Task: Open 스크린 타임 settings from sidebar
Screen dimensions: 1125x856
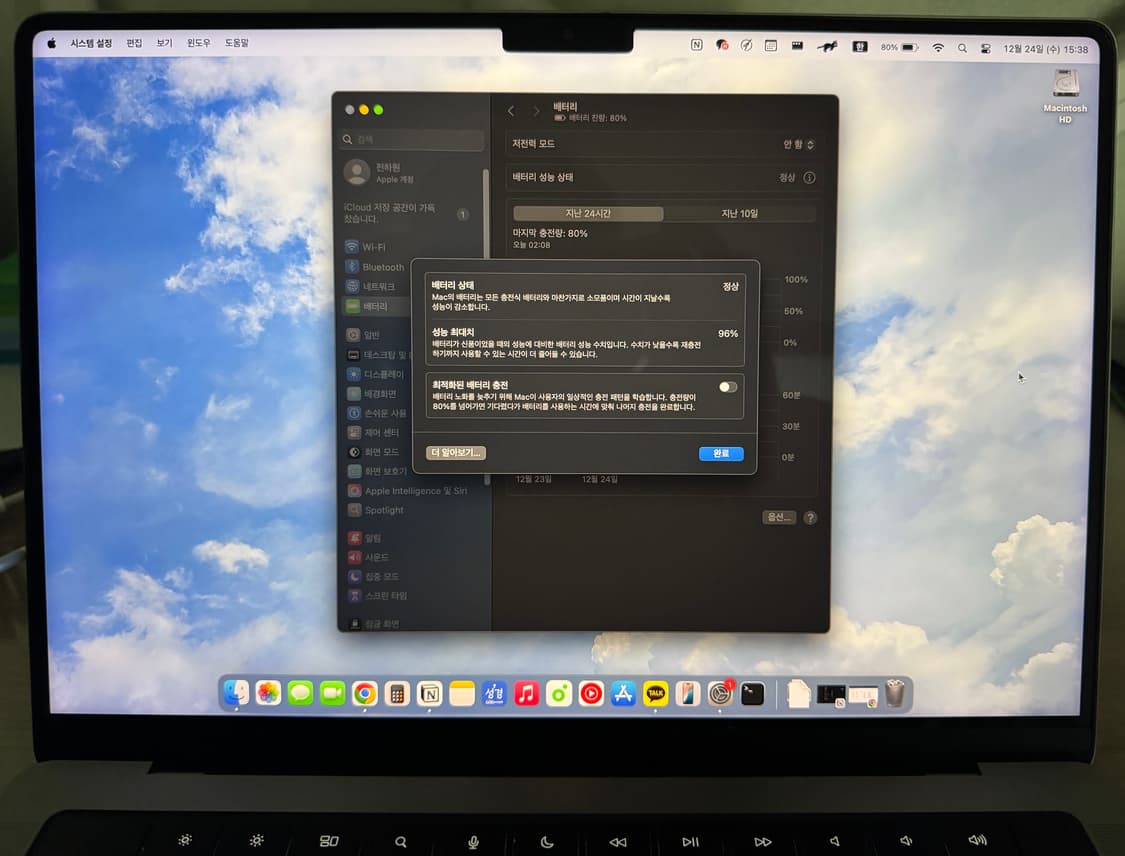Action: 383,595
